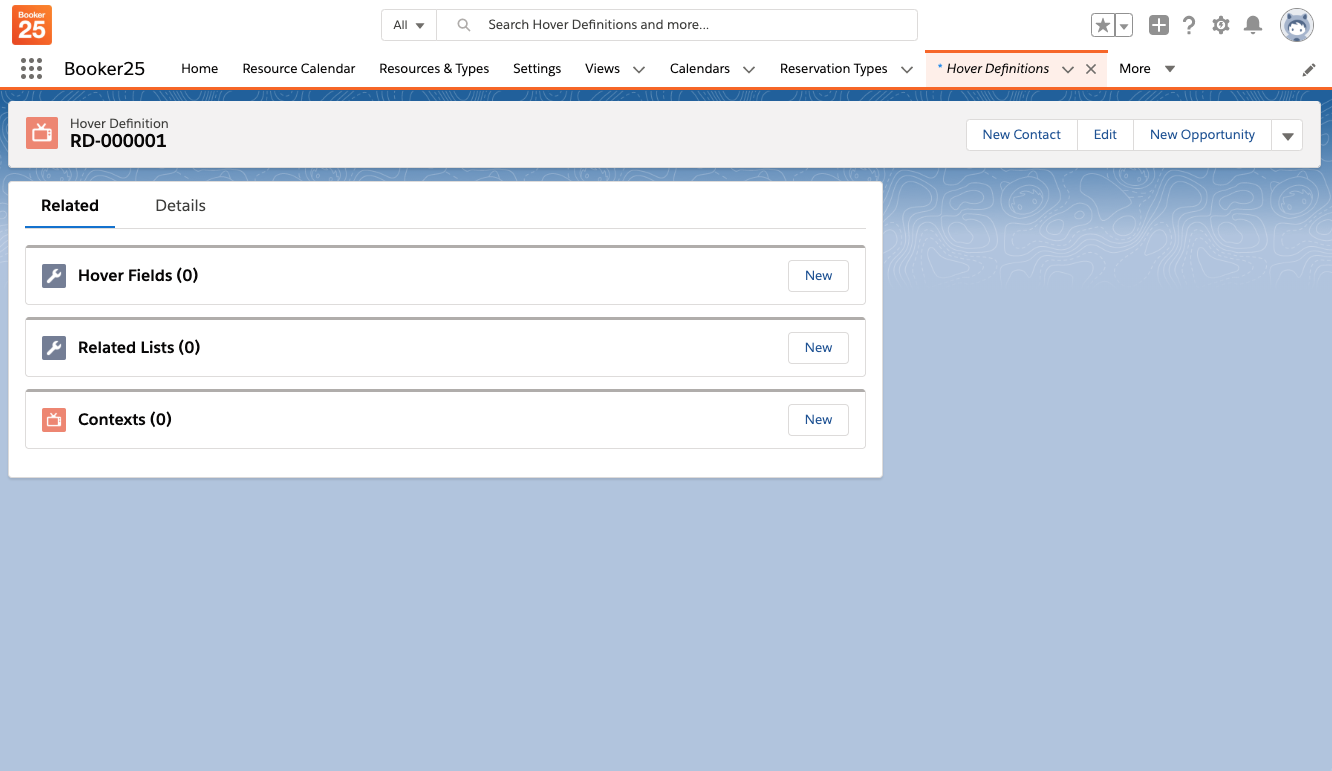Expand the favorites list dropdown arrow

(1125, 26)
